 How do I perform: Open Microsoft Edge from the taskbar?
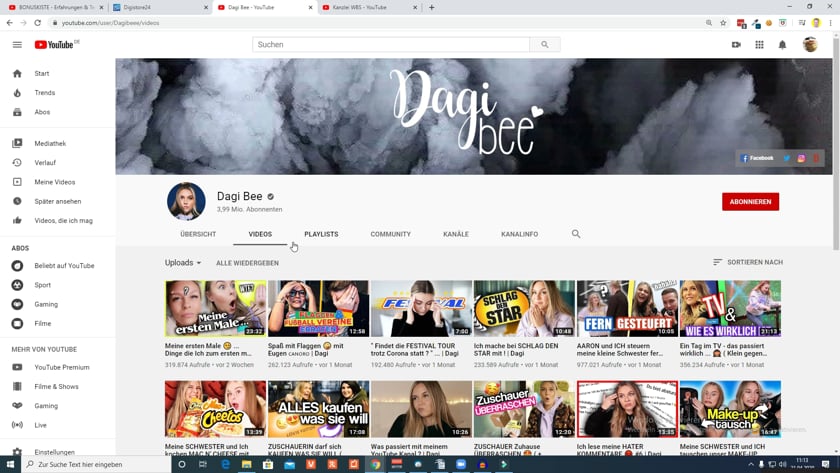click(226, 464)
